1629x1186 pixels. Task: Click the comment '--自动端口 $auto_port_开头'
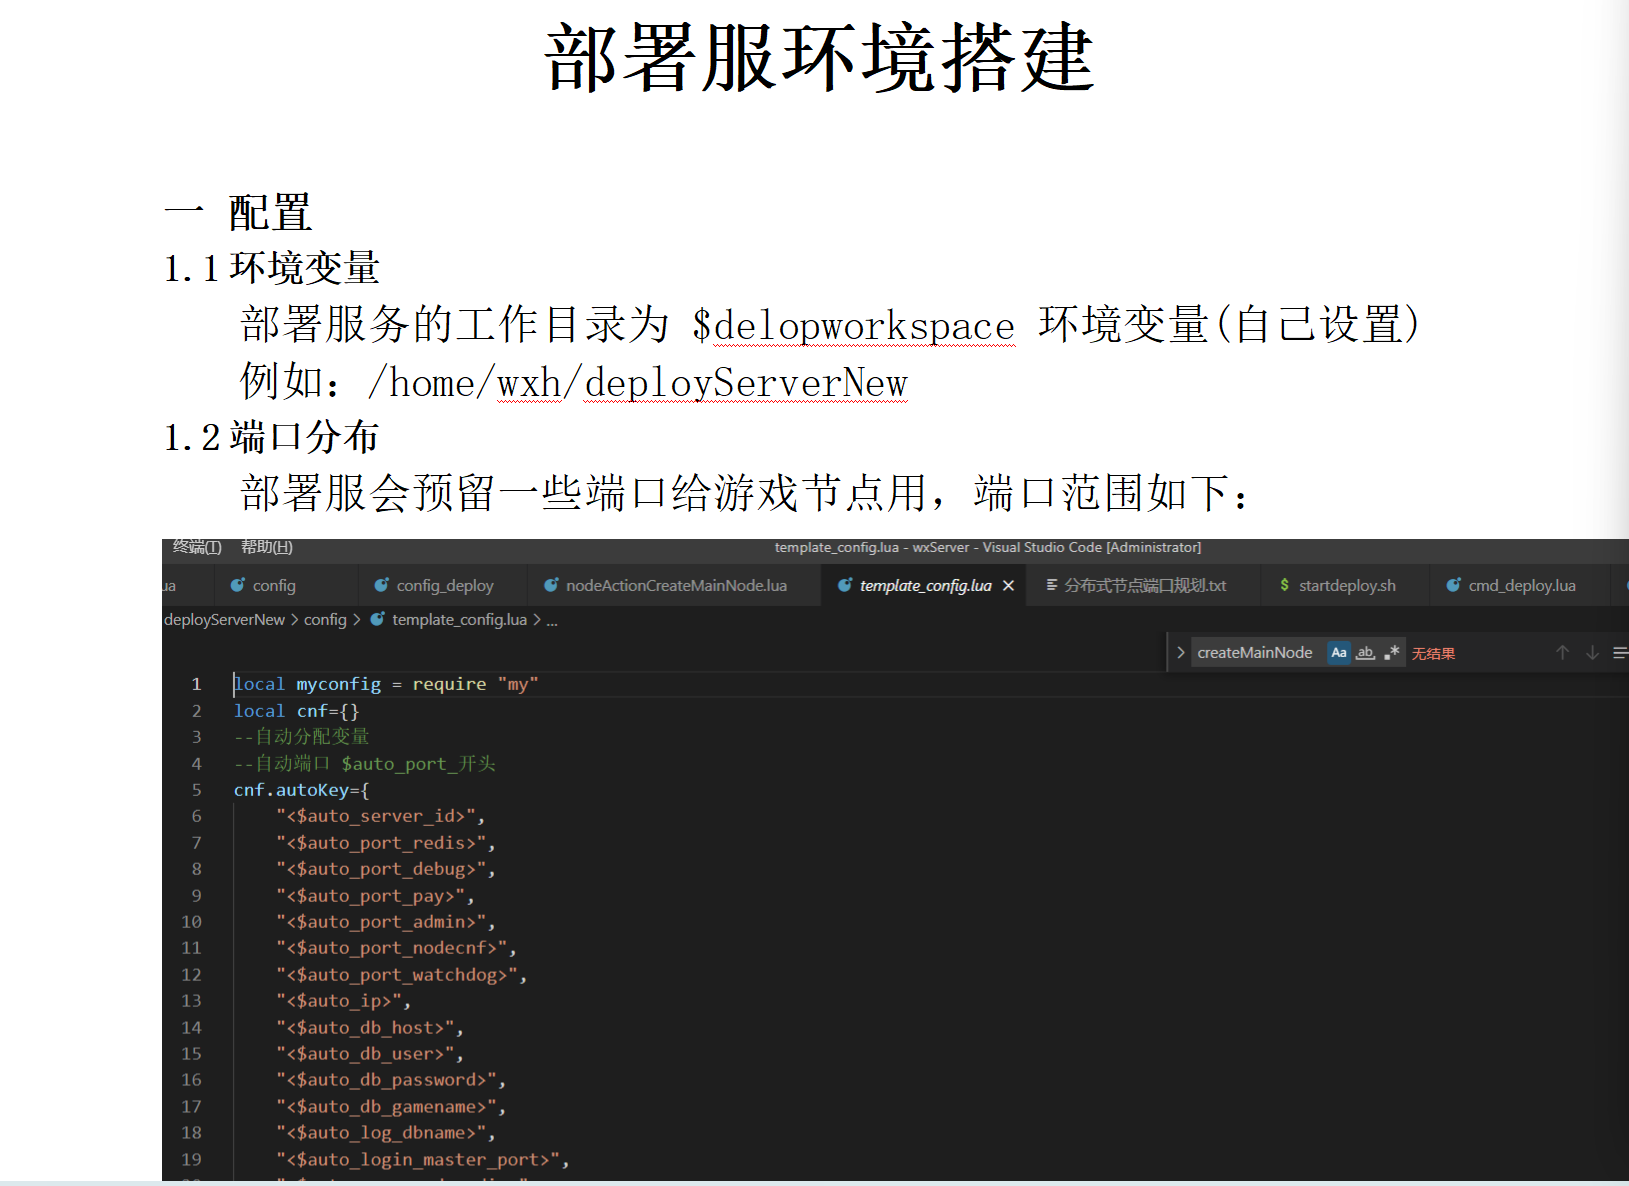(364, 764)
